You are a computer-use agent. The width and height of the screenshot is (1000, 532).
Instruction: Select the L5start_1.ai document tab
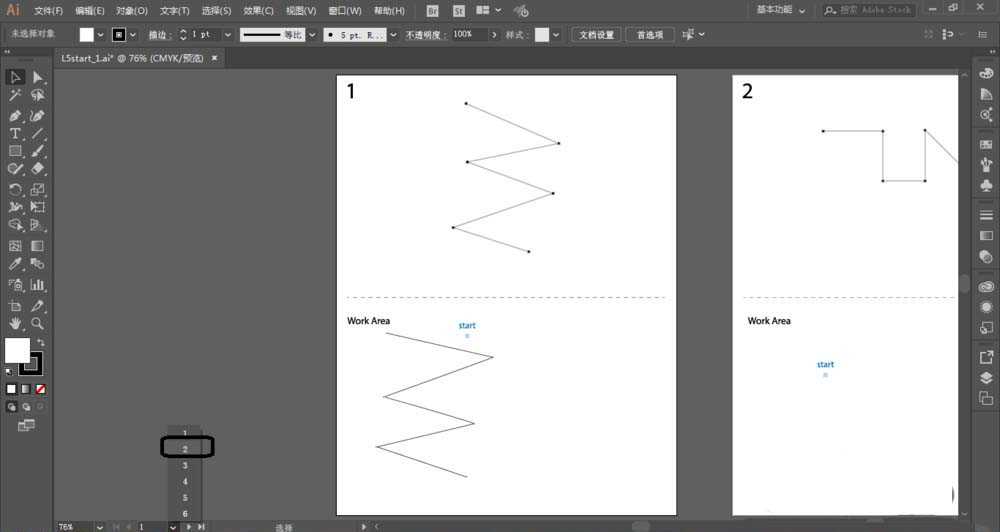click(x=132, y=58)
